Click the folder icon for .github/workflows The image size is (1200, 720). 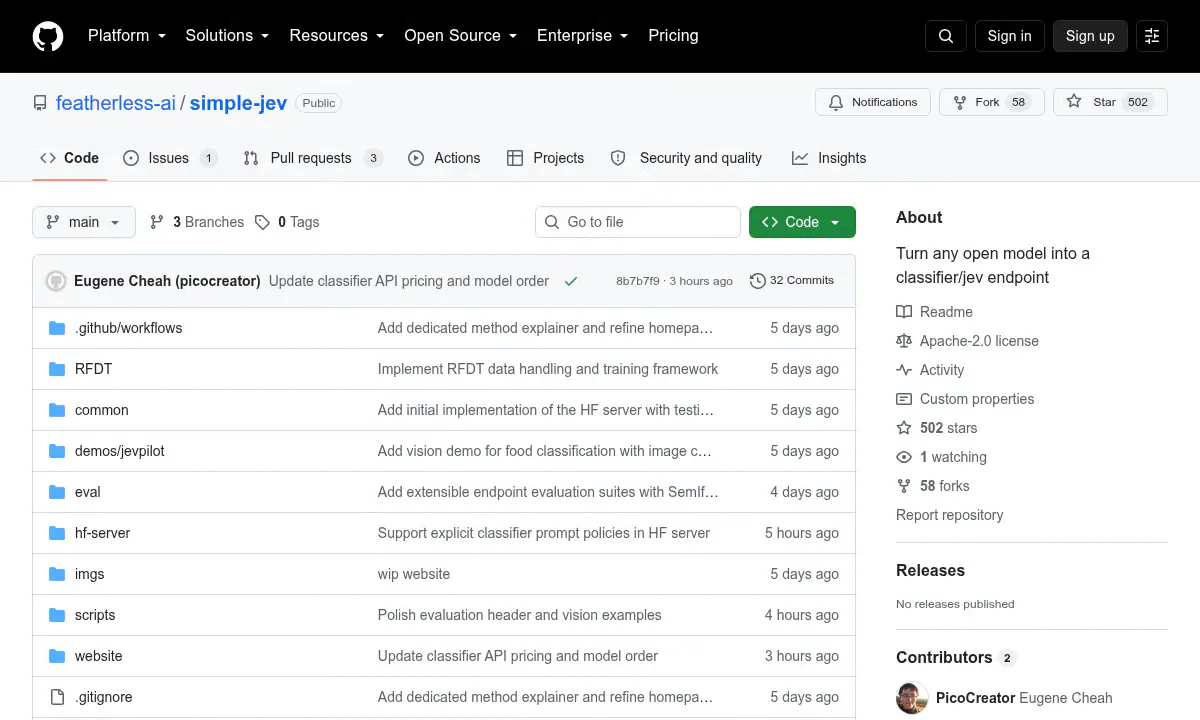[x=57, y=328]
